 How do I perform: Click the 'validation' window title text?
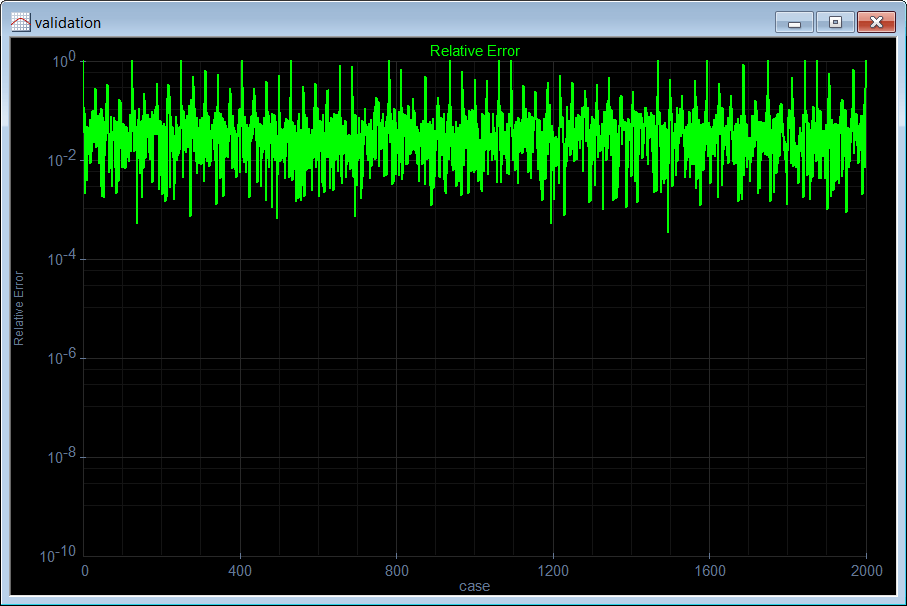[x=68, y=23]
